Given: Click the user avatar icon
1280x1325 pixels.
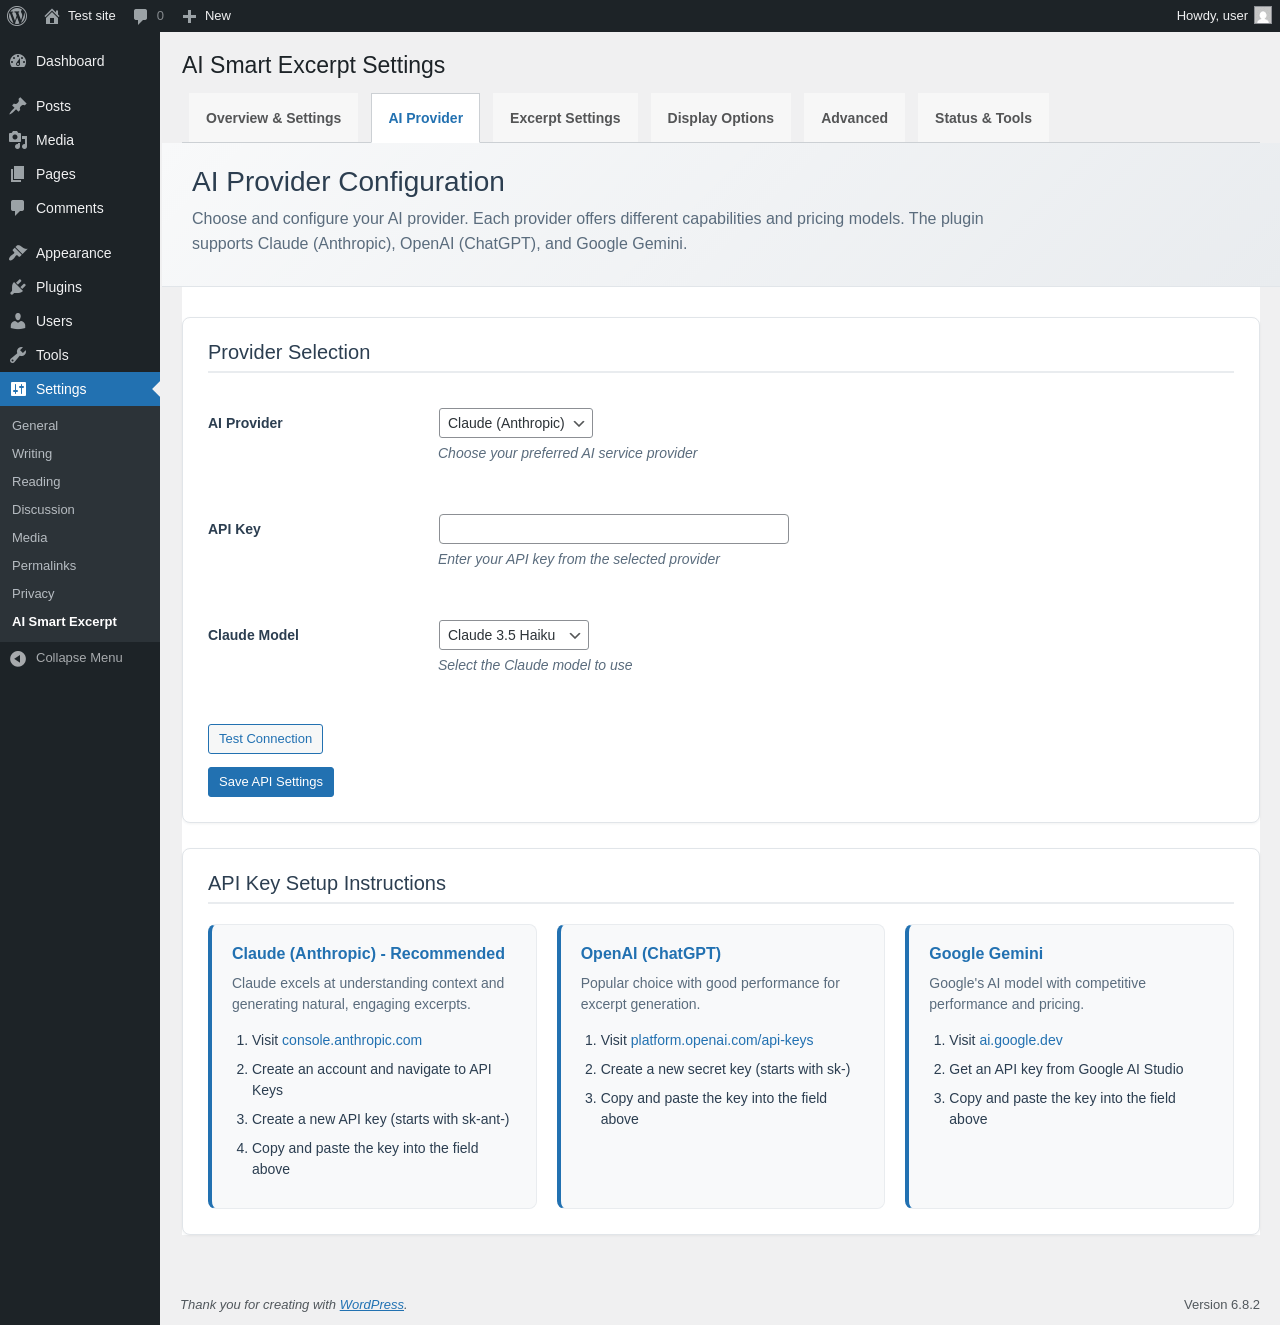Looking at the screenshot, I should point(1263,16).
